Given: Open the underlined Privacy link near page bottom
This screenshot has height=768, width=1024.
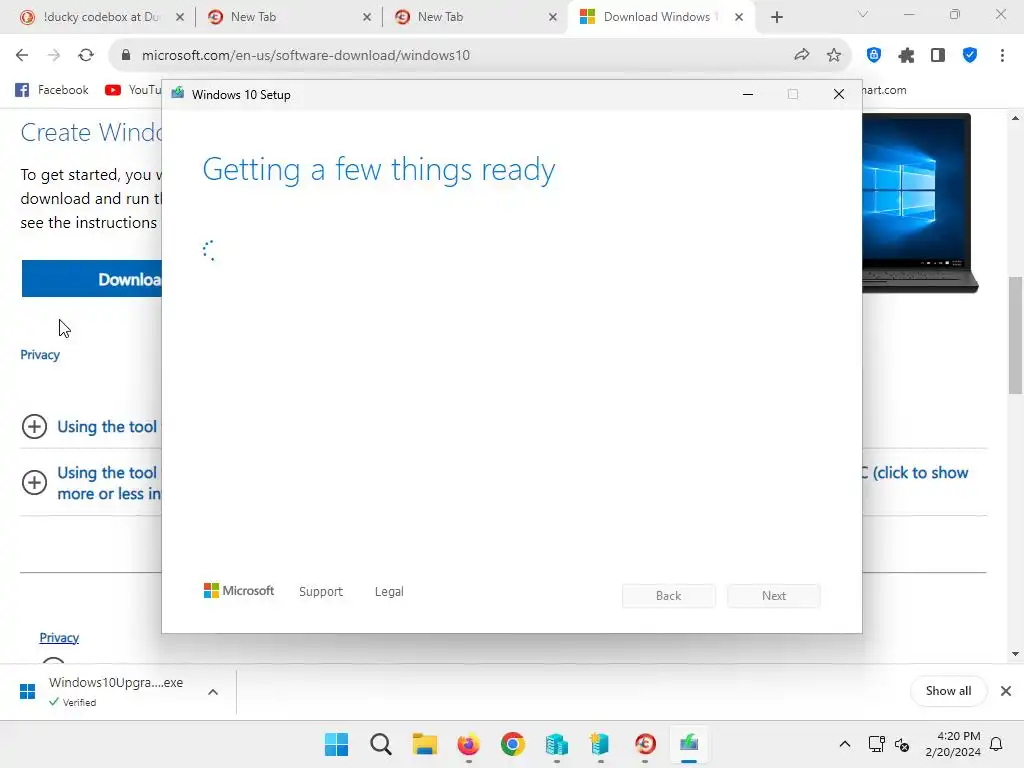Looking at the screenshot, I should click(59, 637).
